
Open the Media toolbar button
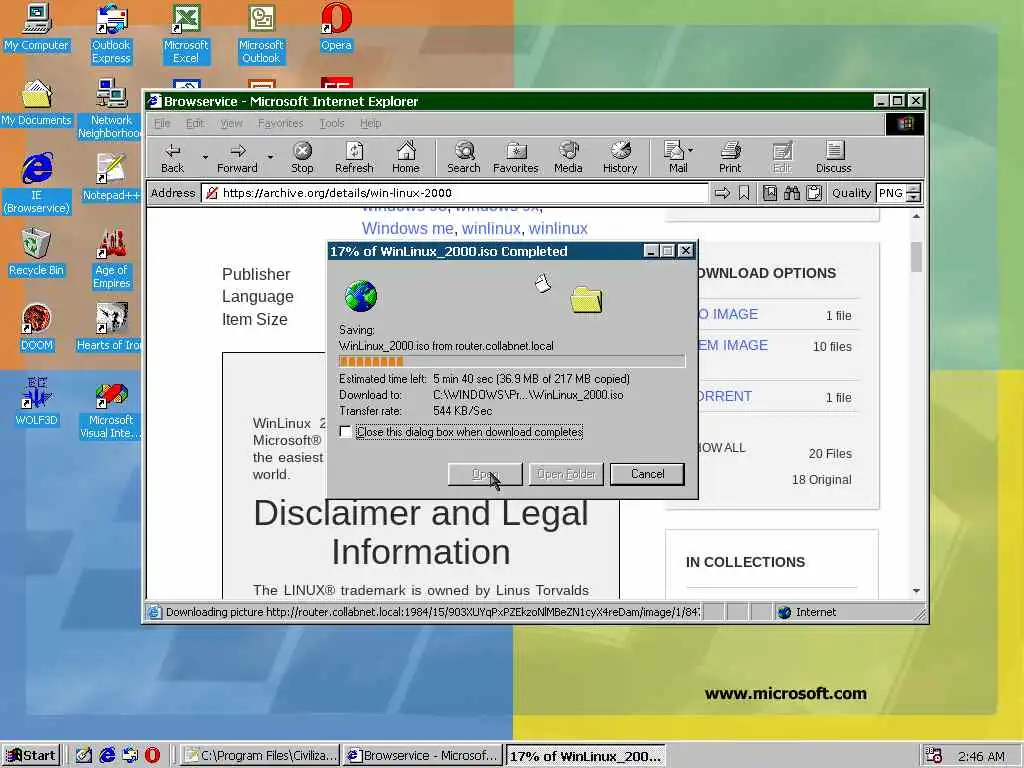(568, 157)
